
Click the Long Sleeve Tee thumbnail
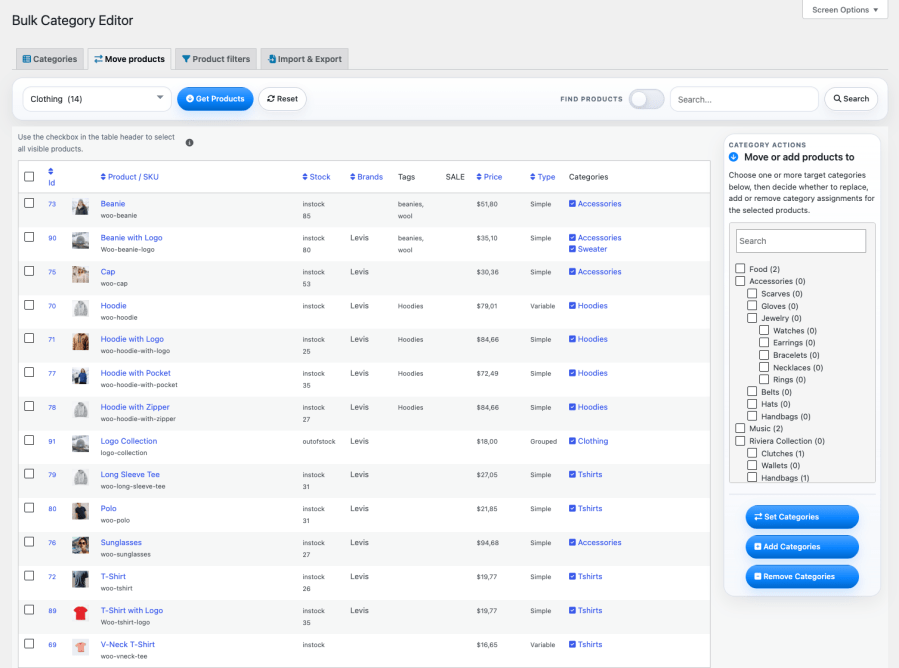point(80,477)
